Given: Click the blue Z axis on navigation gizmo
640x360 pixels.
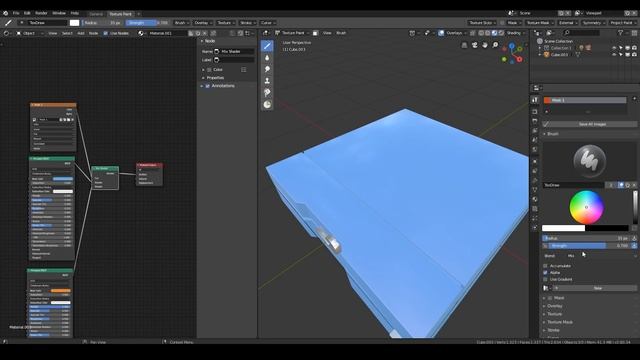Looking at the screenshot, I should [x=512, y=47].
